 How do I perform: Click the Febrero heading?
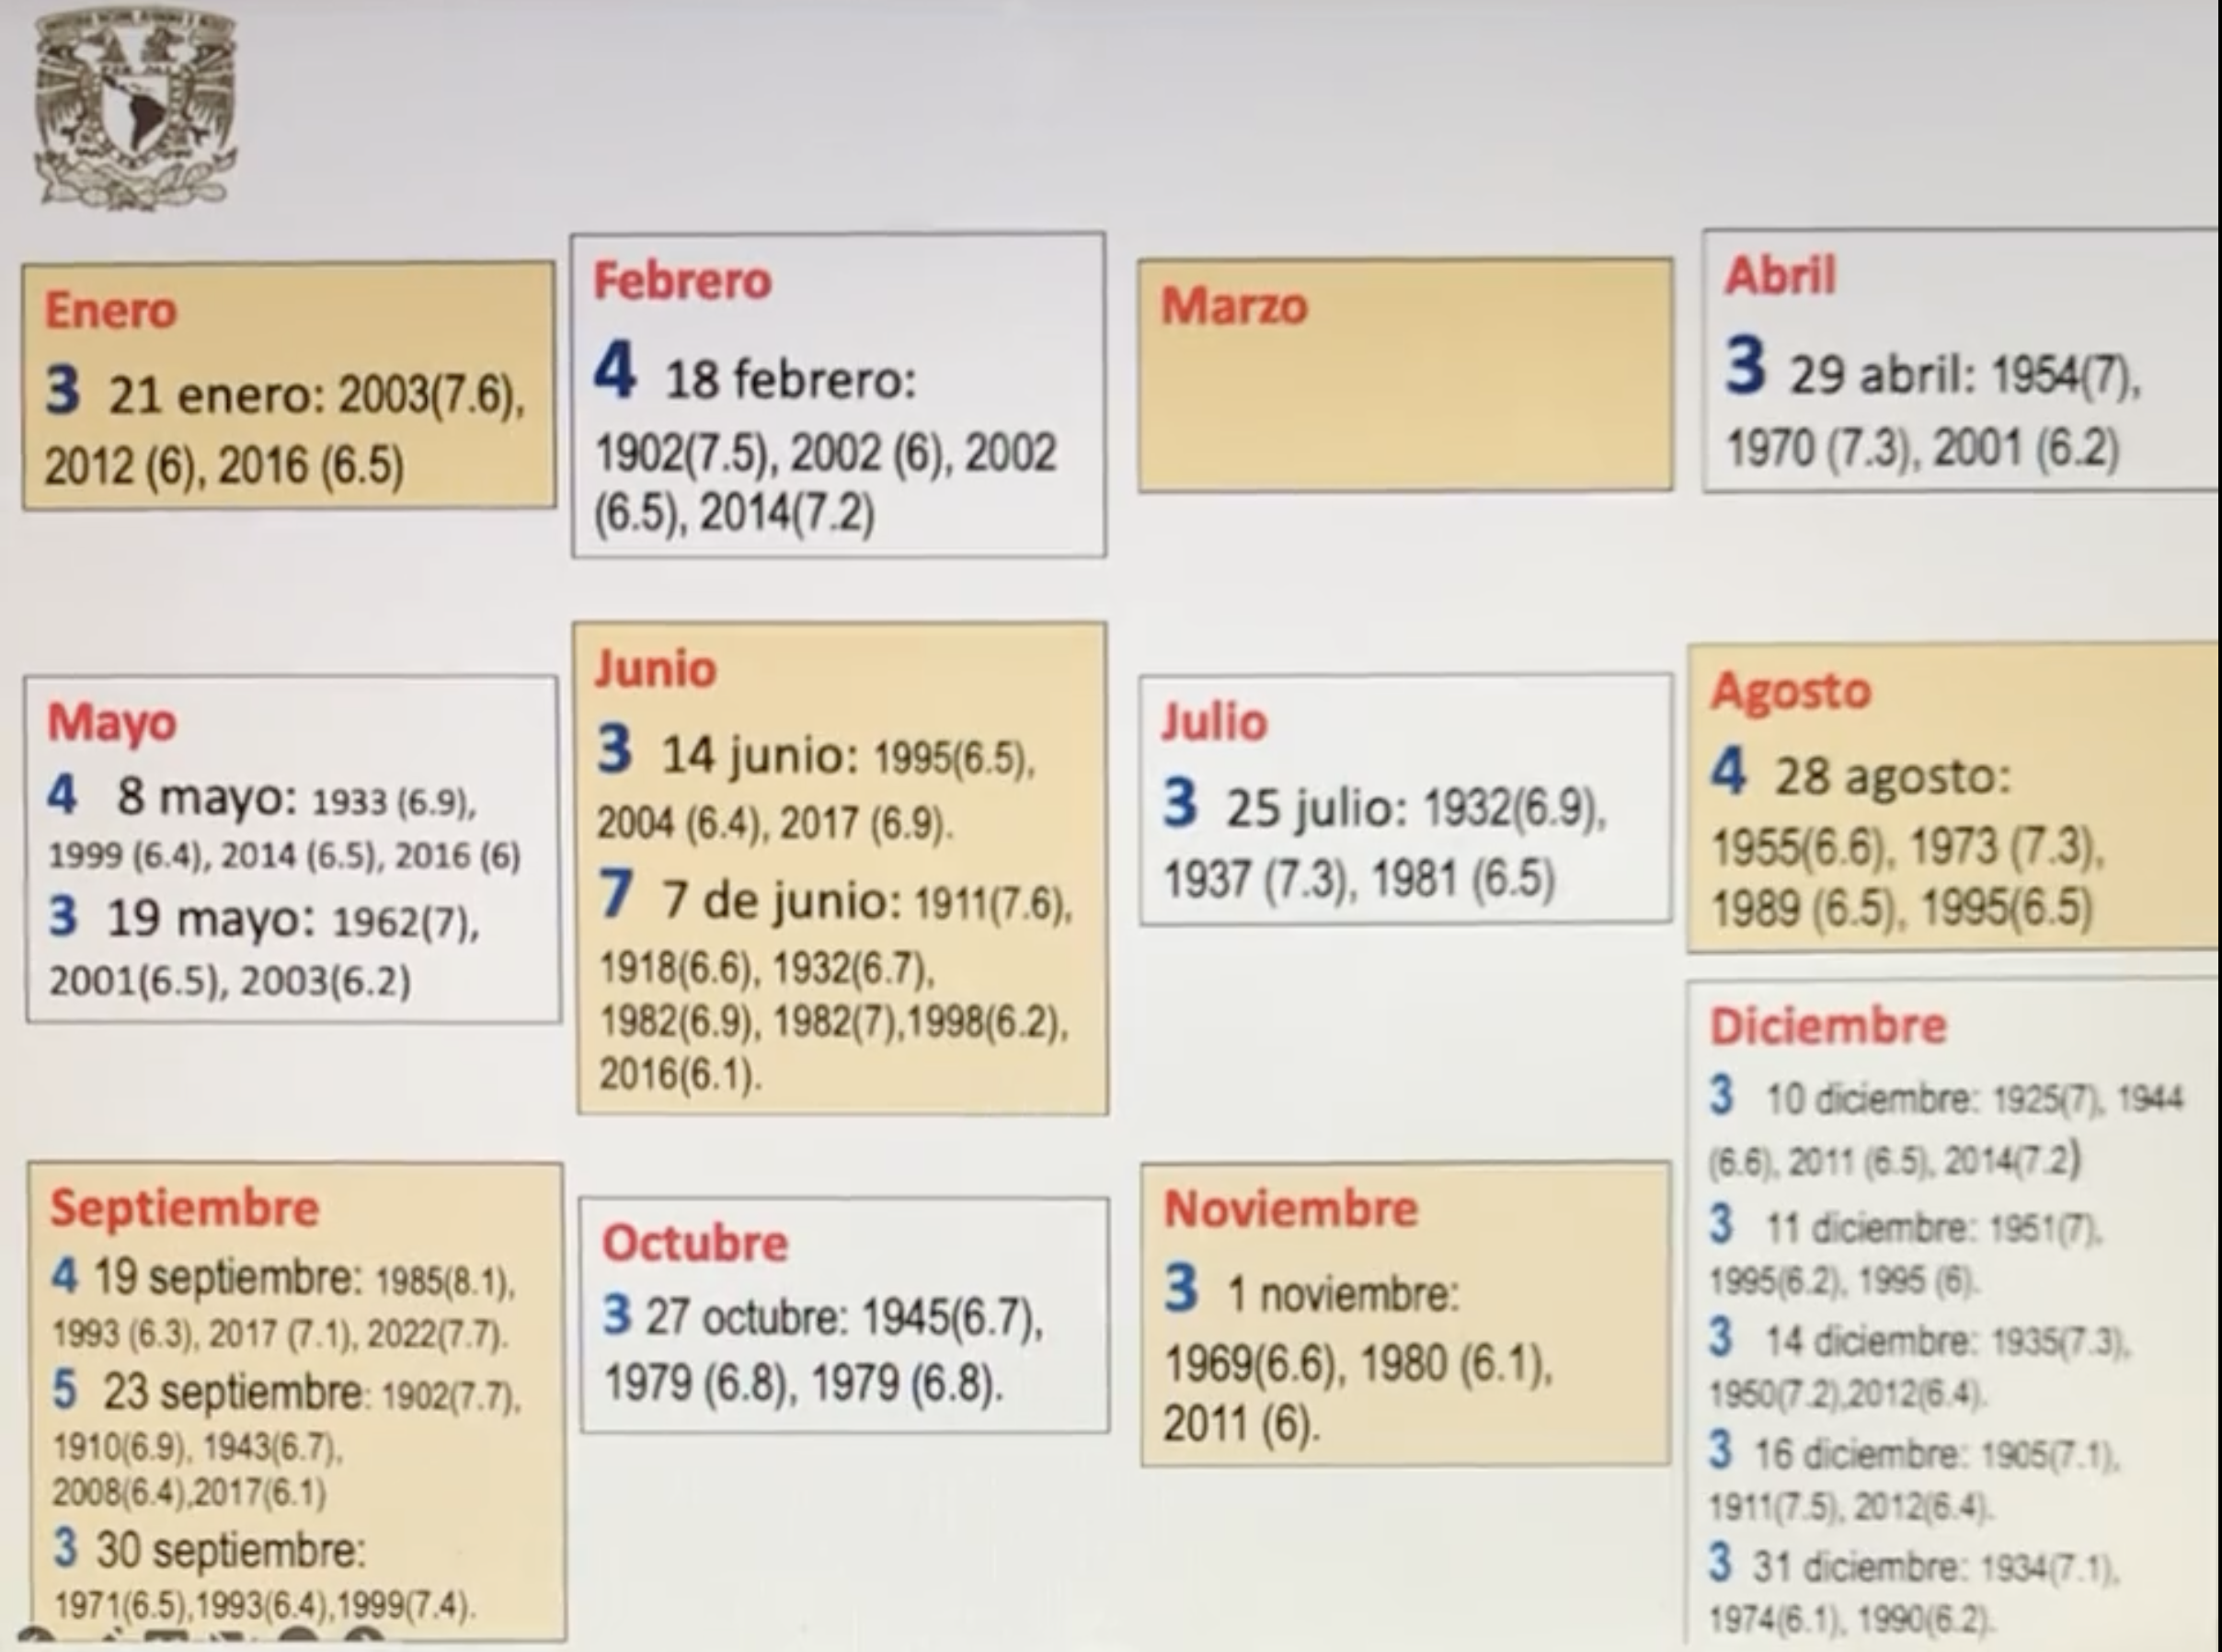(x=682, y=280)
